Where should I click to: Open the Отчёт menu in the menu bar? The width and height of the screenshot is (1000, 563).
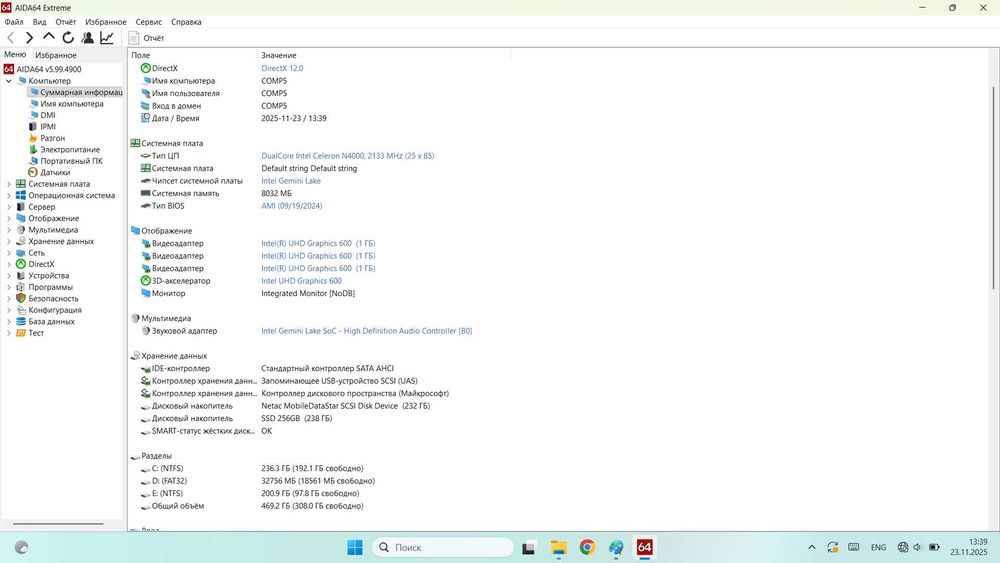point(66,22)
